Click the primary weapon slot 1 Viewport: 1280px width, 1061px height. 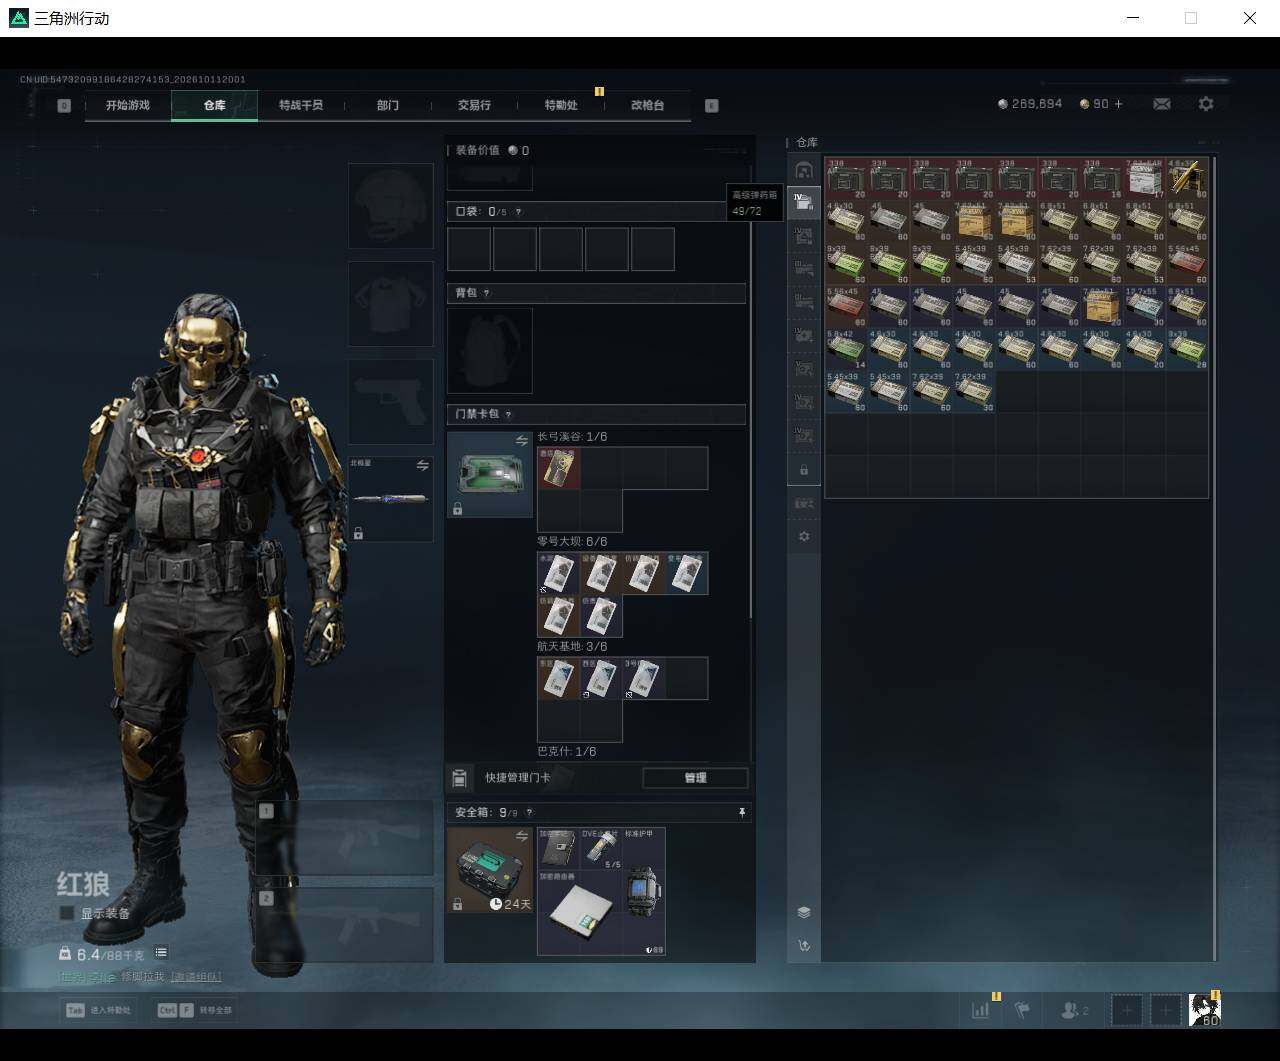344,838
